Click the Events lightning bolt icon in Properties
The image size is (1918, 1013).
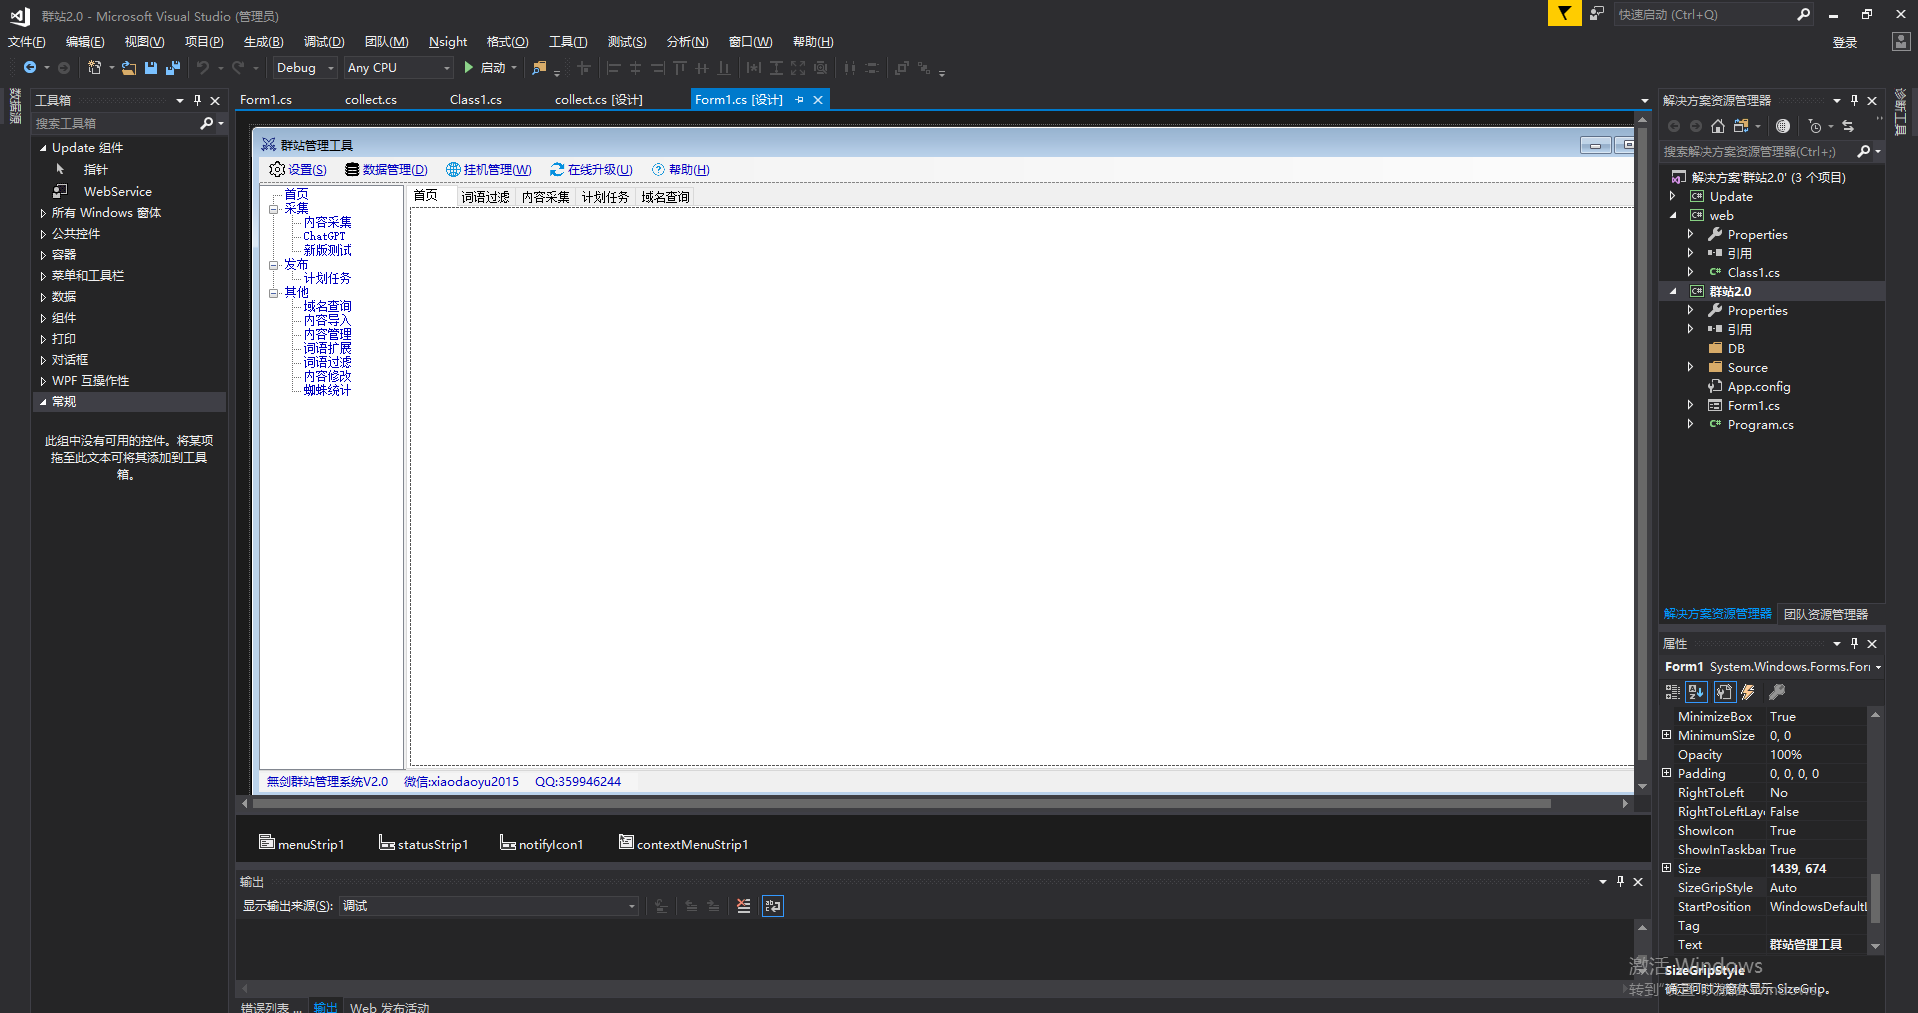pos(1748,692)
